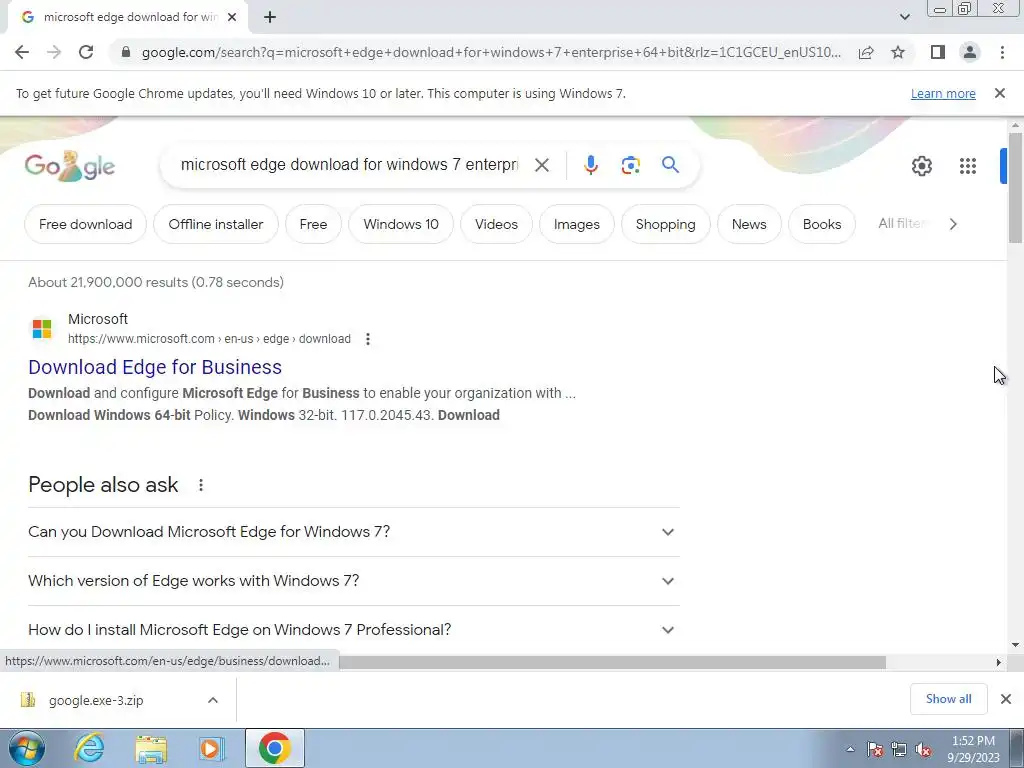Click the padlock site info icon

pos(126,52)
